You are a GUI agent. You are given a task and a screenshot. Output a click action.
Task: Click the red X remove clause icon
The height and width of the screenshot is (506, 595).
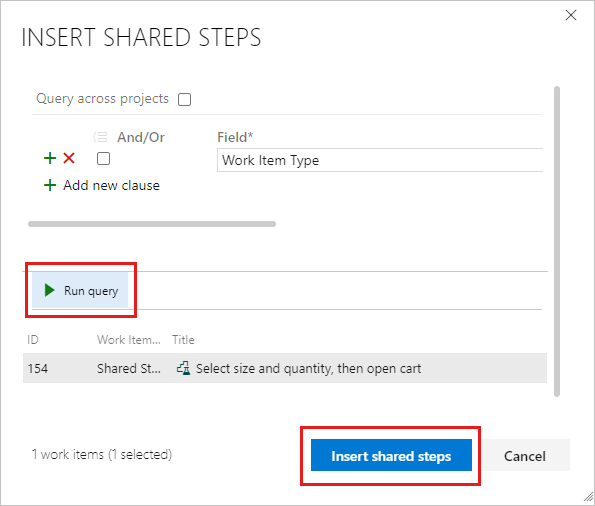click(69, 158)
